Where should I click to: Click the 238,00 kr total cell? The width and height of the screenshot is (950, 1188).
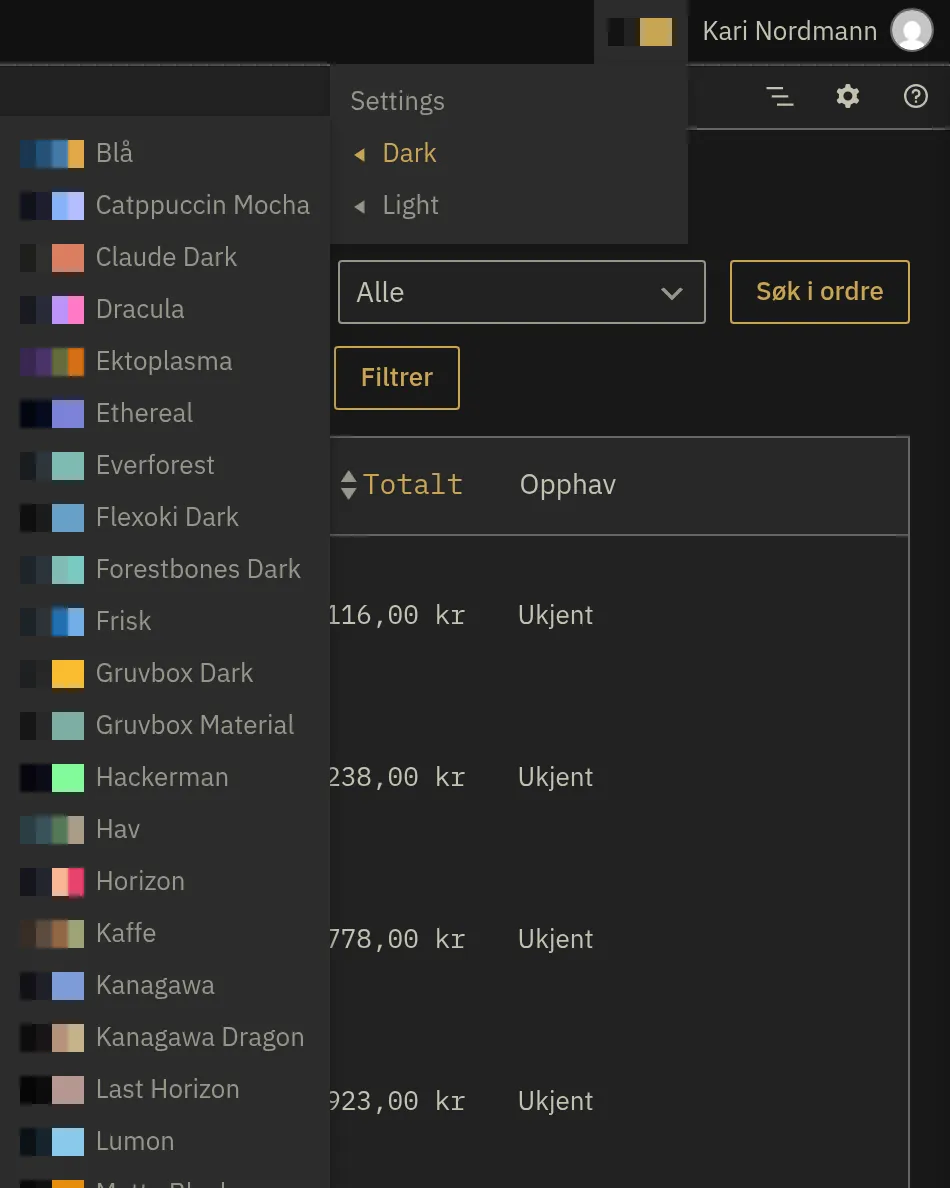(x=397, y=777)
